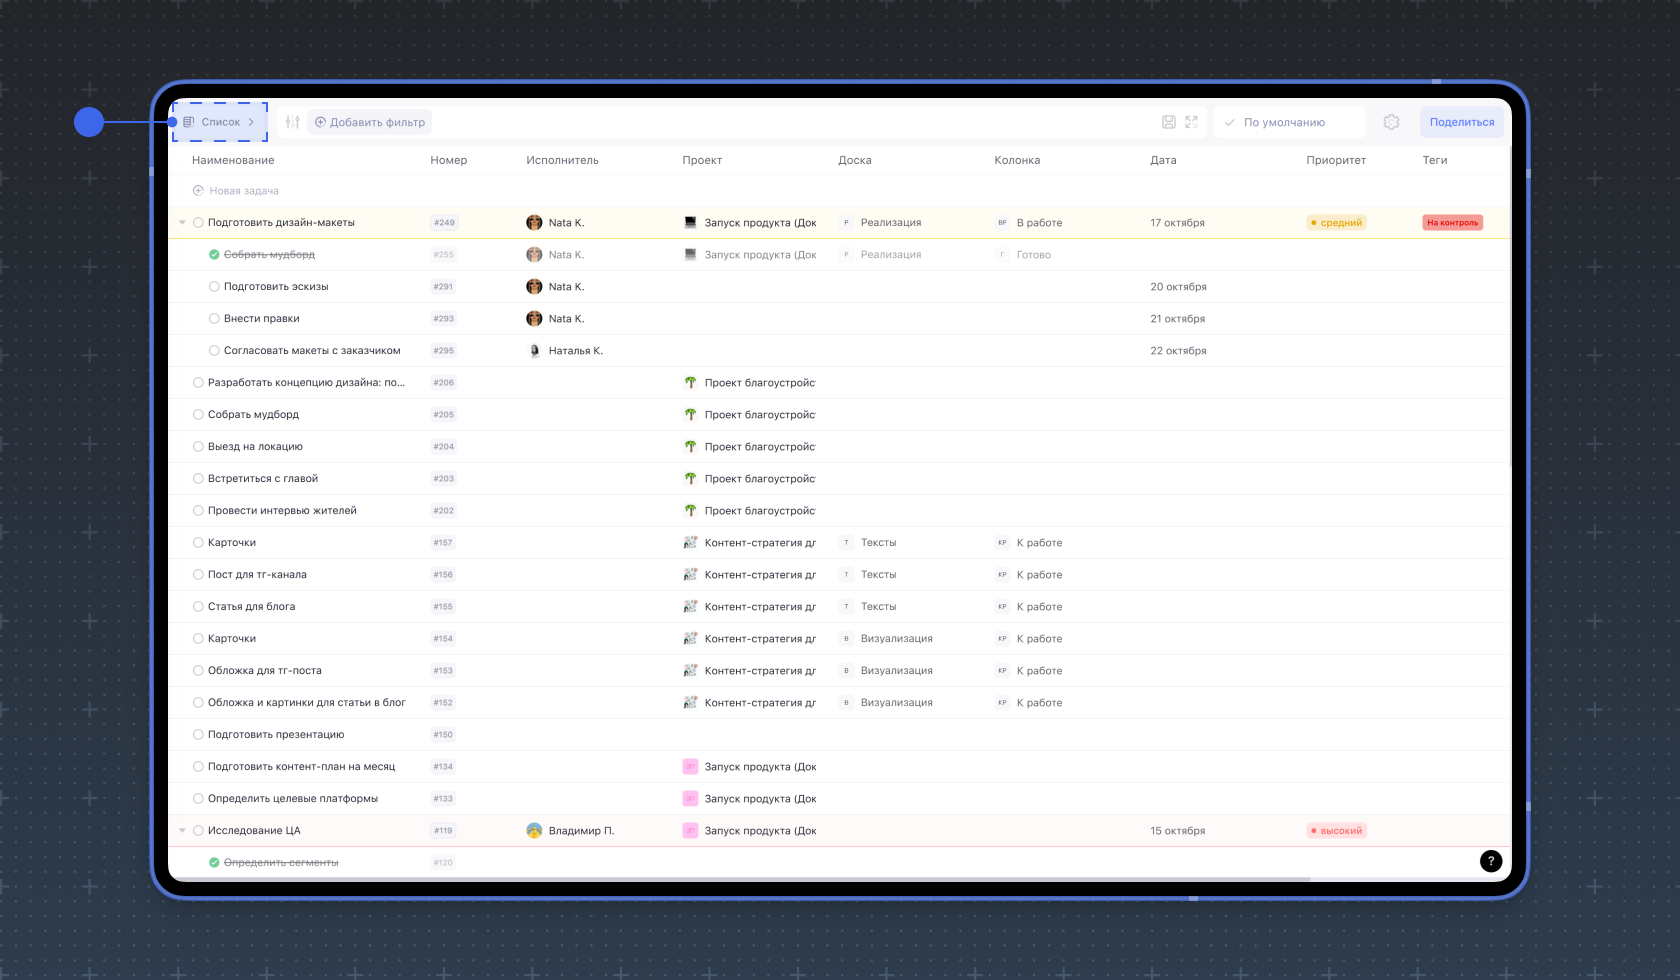Click the Поделиться button
This screenshot has width=1680, height=980.
1462,122
